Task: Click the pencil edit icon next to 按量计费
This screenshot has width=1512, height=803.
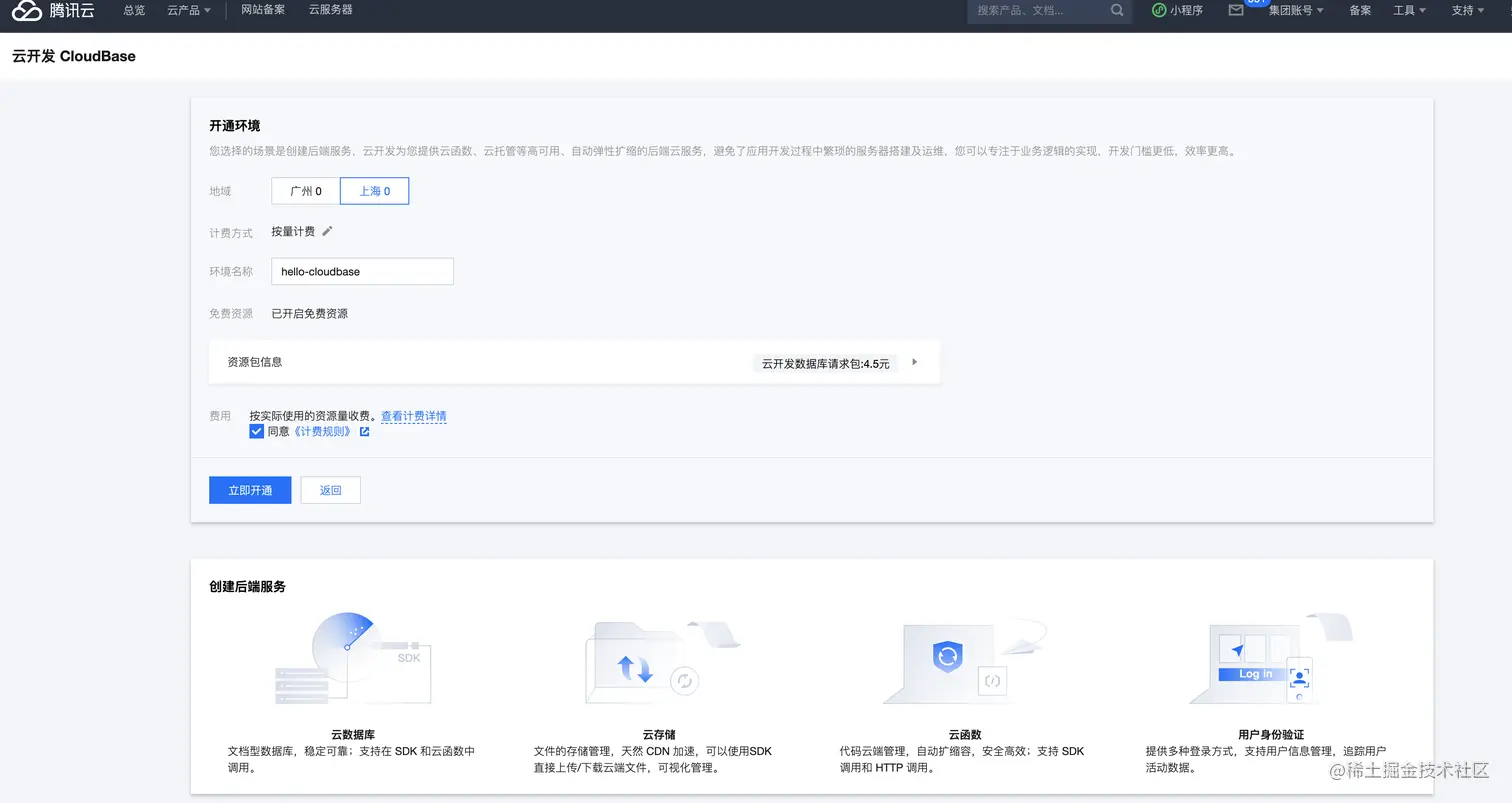Action: (325, 231)
